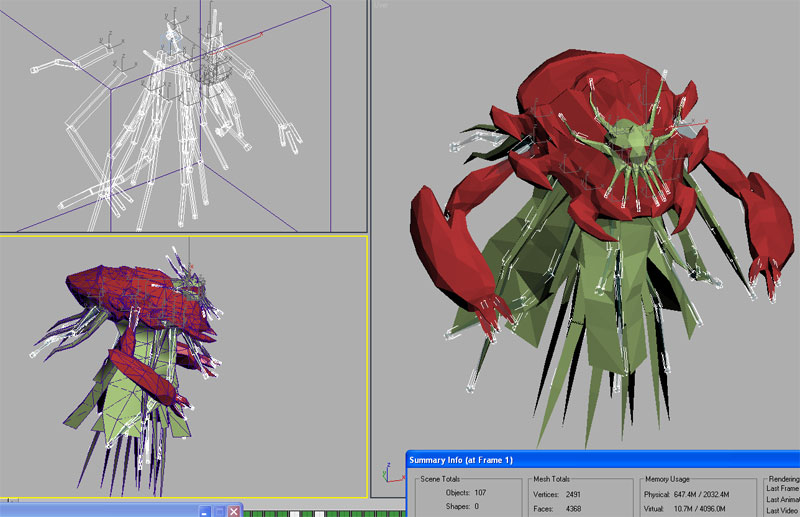Select the red highlighted bone in wireframe viewport
This screenshot has height=517, width=800.
[x=245, y=40]
